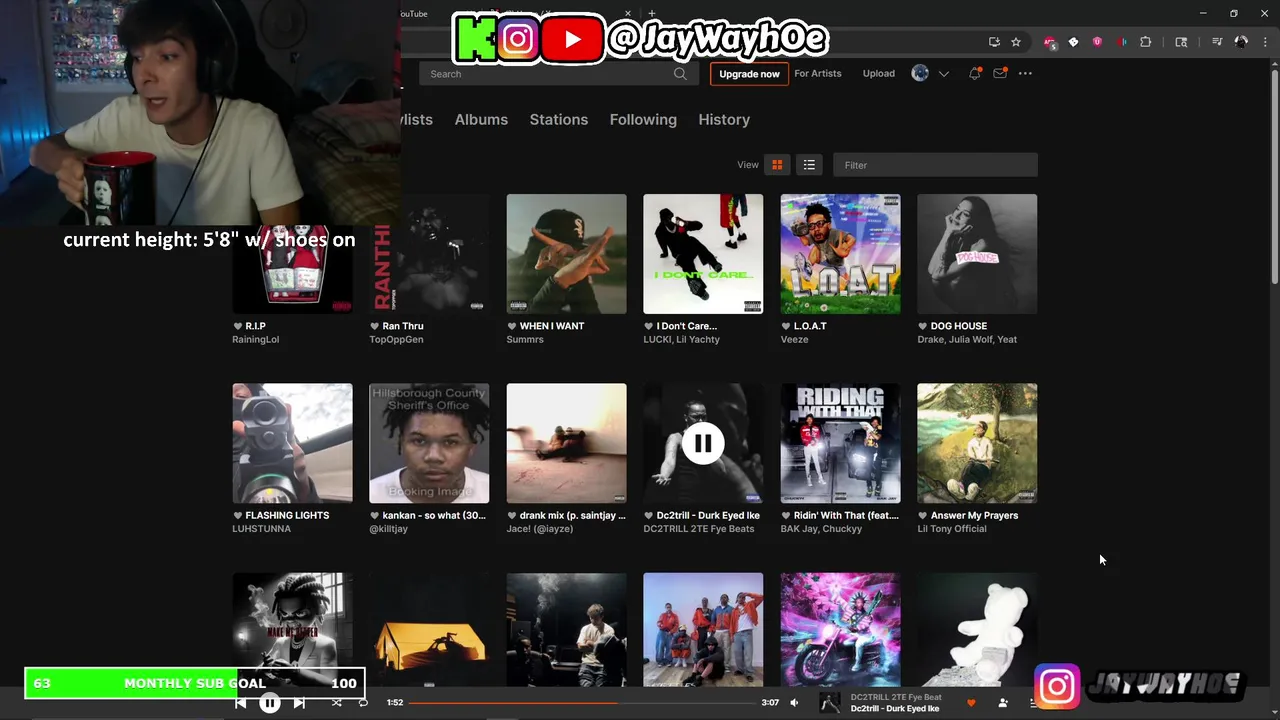
Task: Click the Upgrade now button
Action: (x=749, y=74)
